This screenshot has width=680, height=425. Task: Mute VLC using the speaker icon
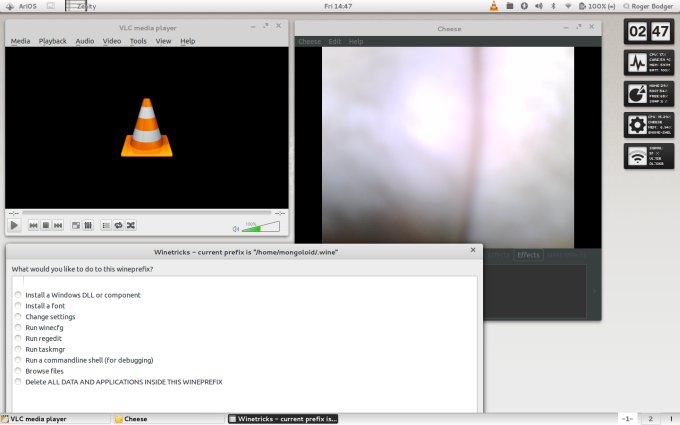[235, 227]
